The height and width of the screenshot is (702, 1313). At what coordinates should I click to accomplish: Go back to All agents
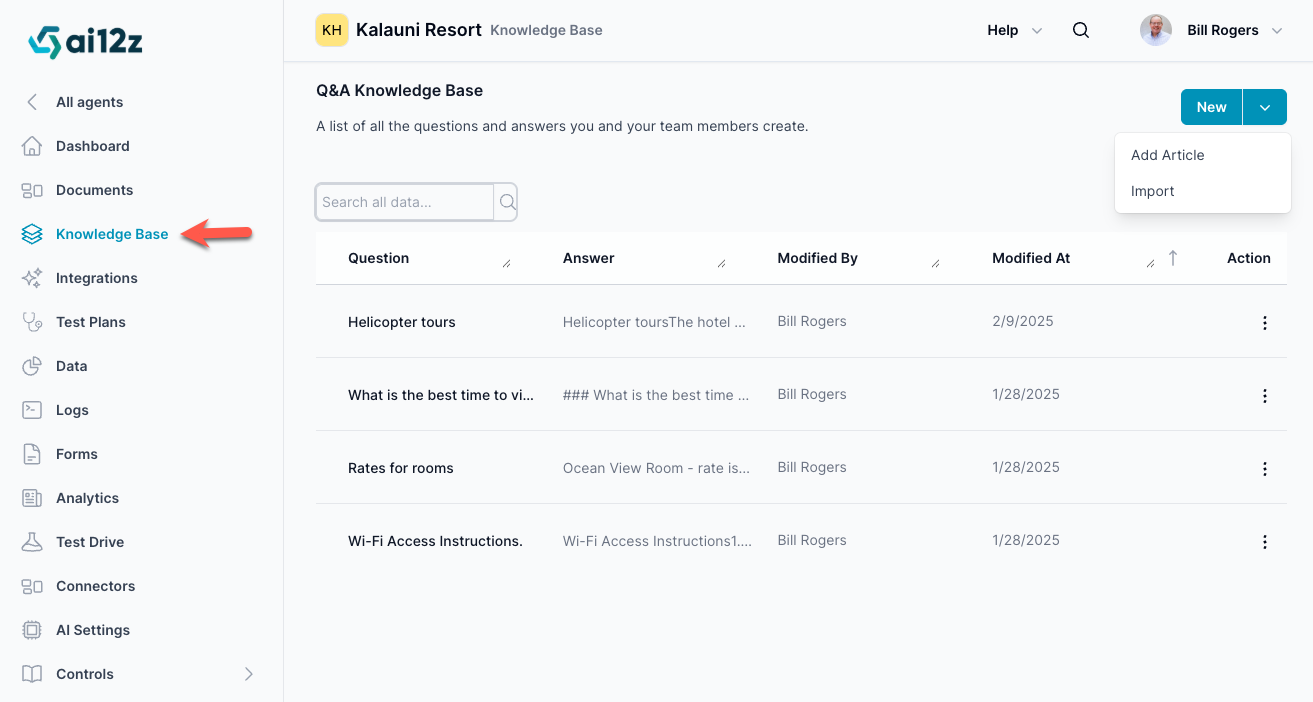pos(89,102)
